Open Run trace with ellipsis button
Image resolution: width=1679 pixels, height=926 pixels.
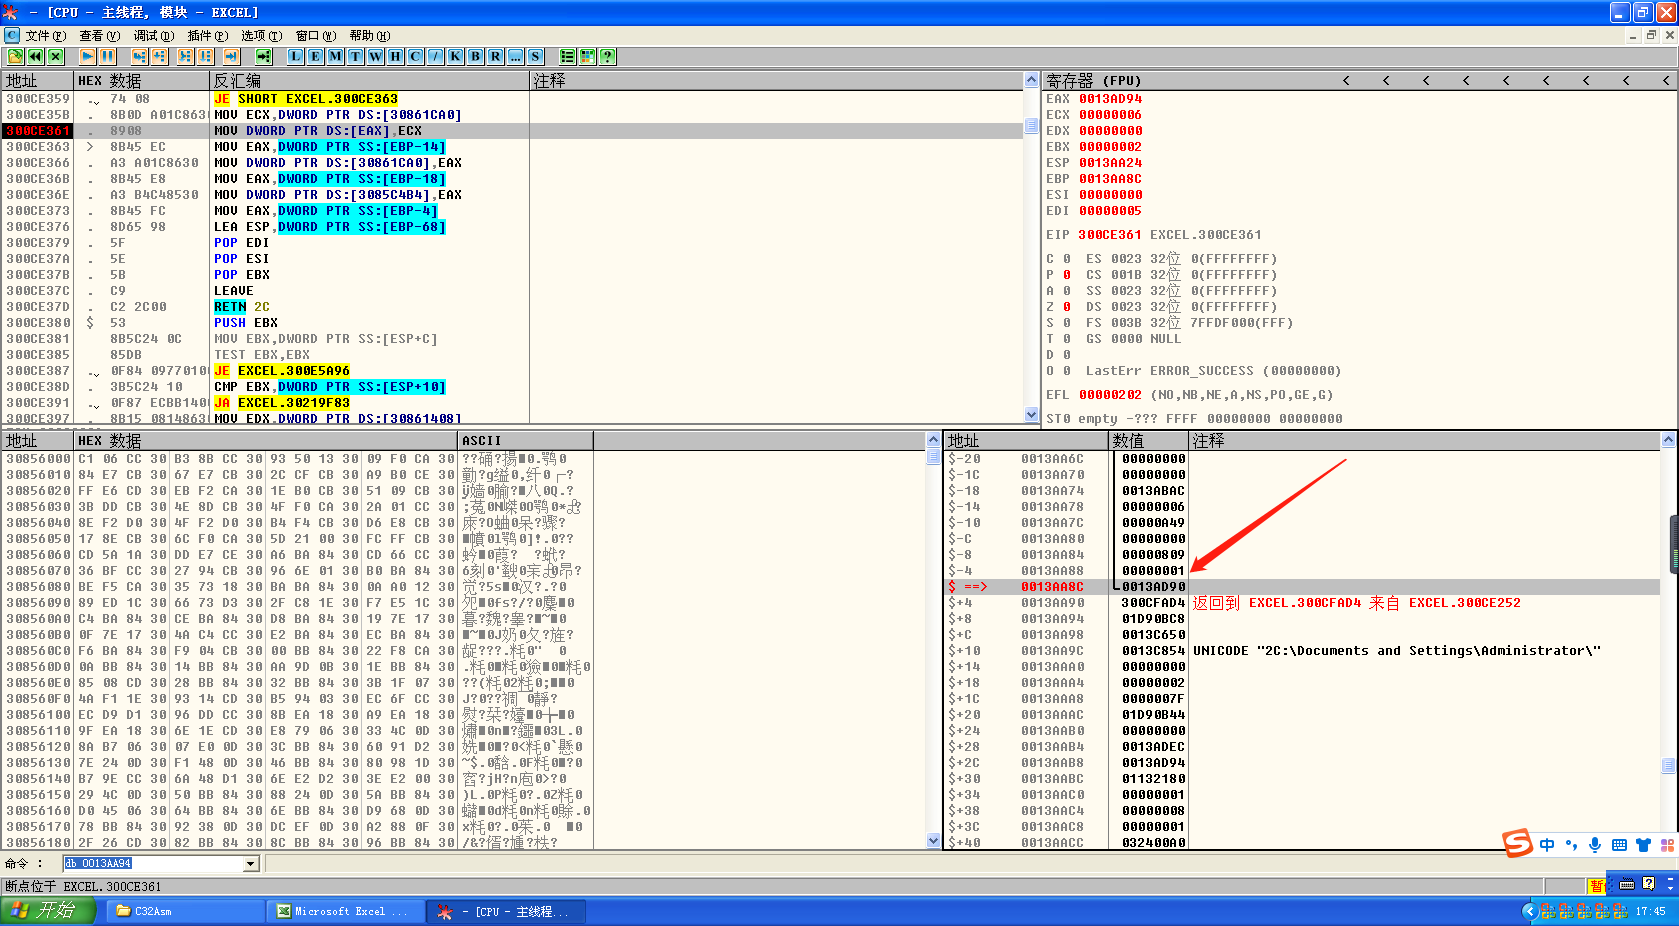516,57
